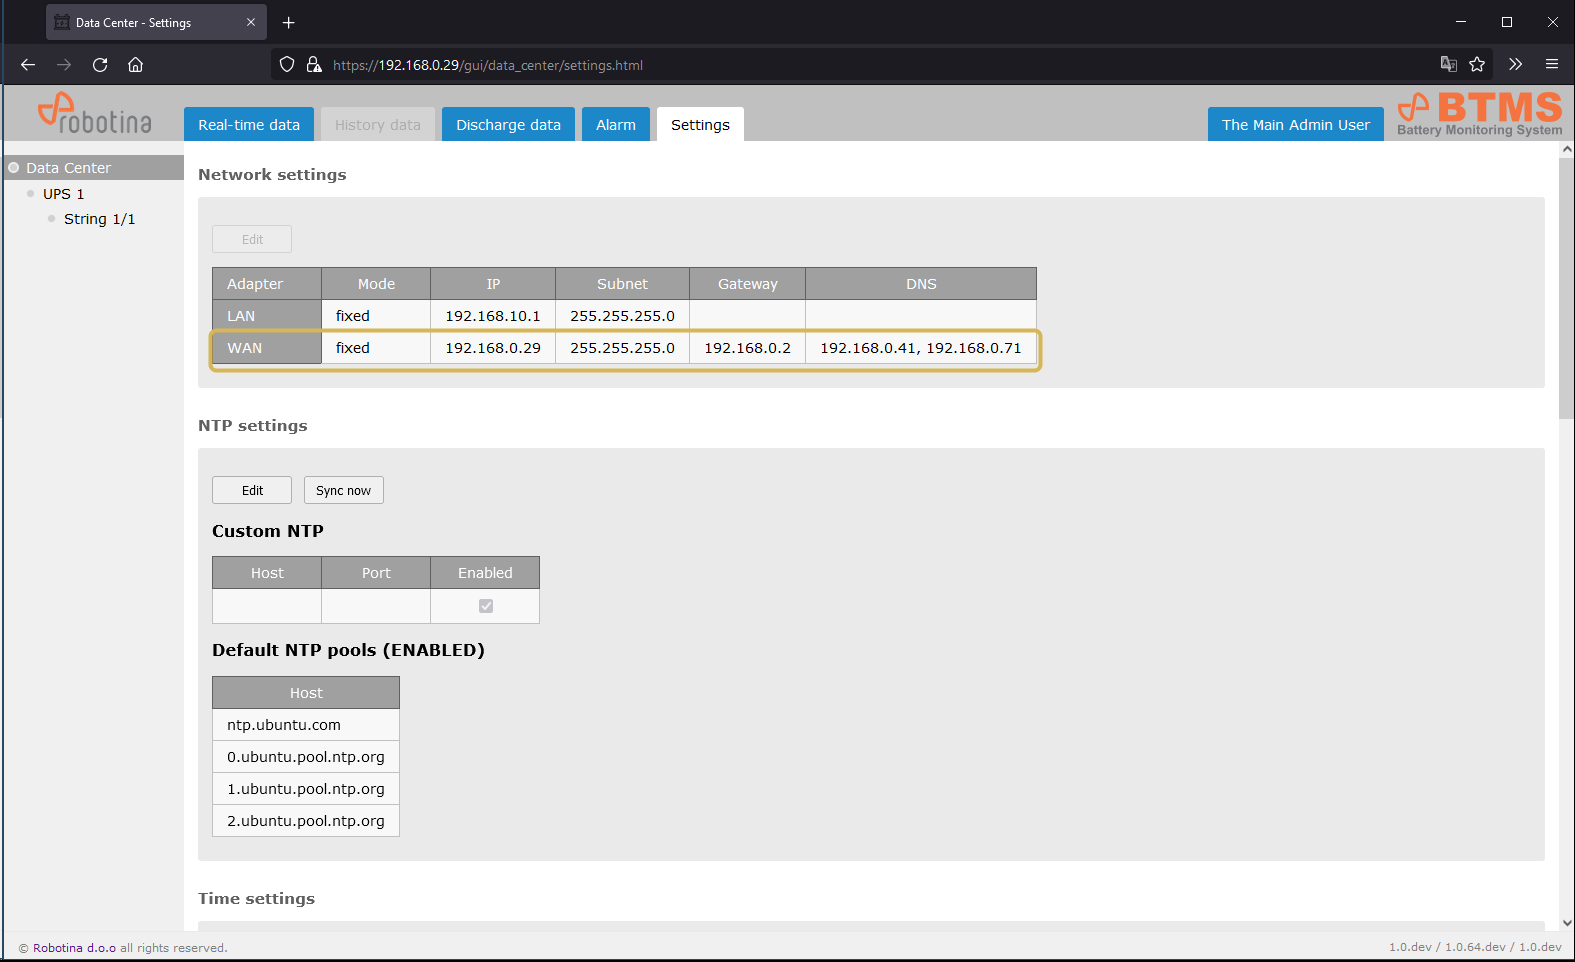
Task: Click the browser reload page icon
Action: pos(100,65)
